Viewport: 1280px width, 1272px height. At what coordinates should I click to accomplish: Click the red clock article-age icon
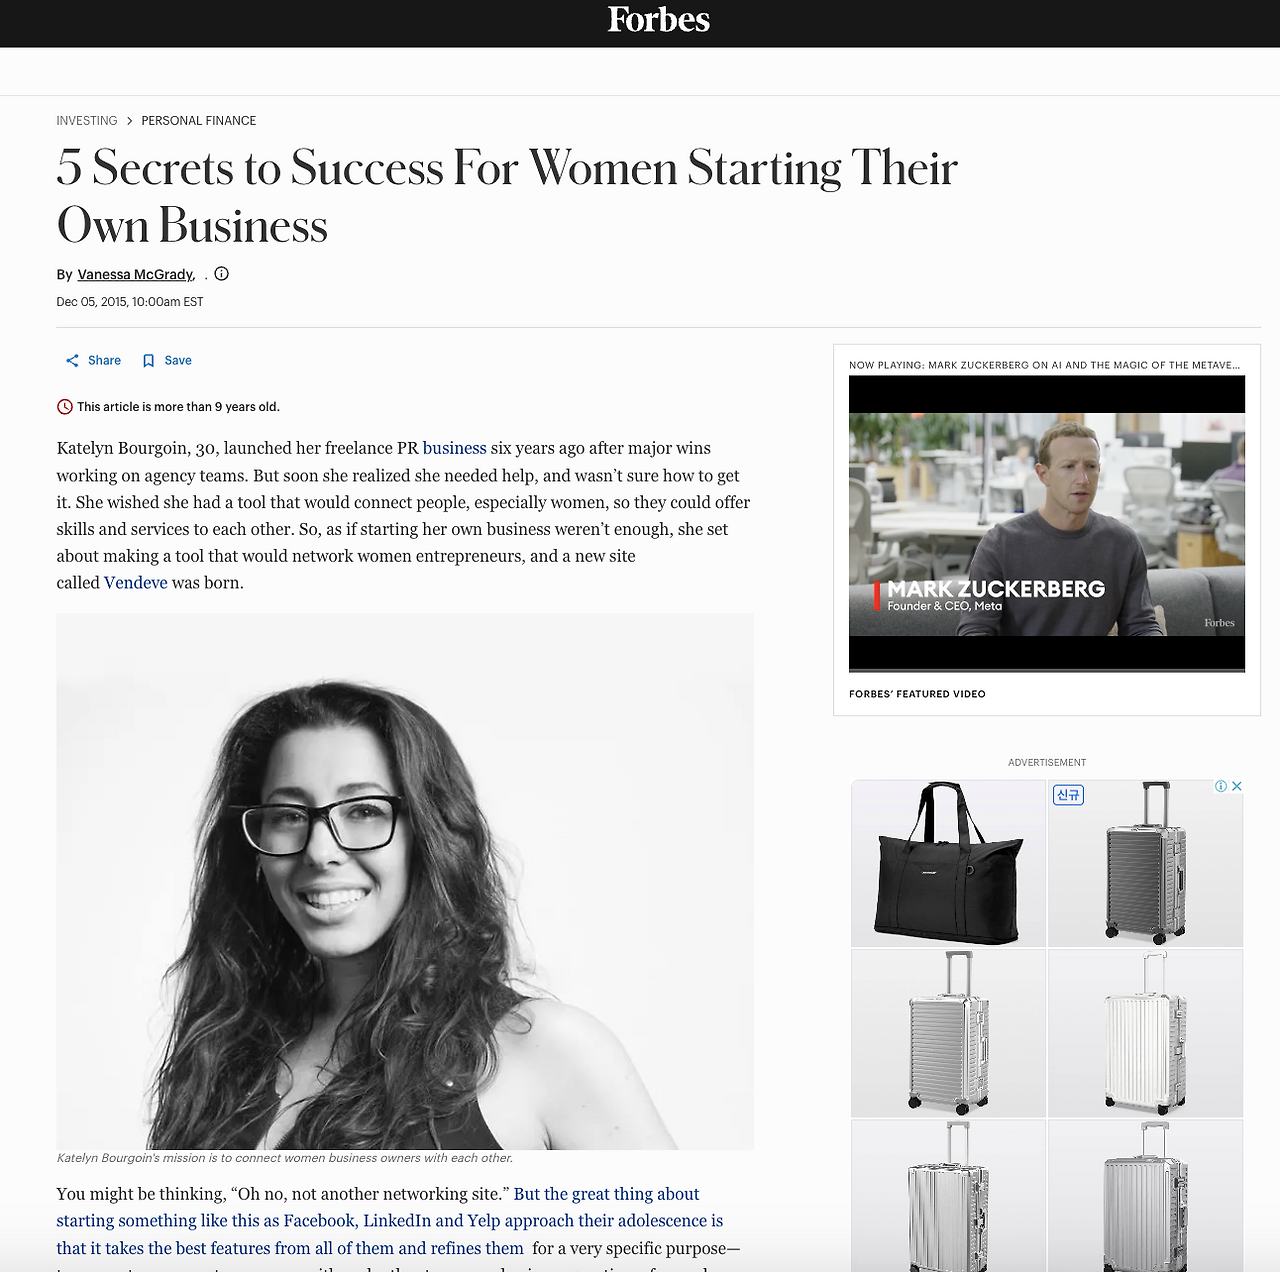pos(65,407)
